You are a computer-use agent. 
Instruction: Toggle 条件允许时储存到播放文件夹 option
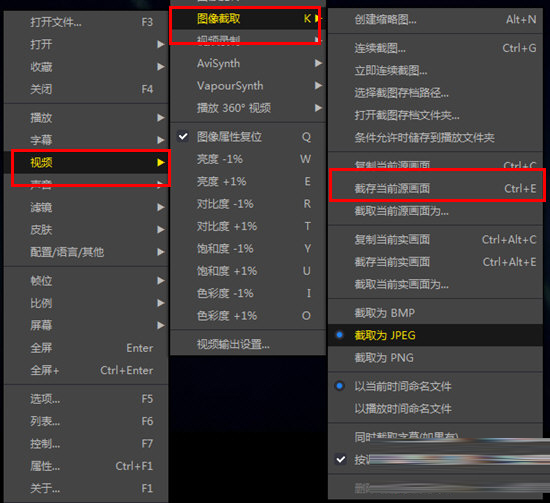pos(435,138)
